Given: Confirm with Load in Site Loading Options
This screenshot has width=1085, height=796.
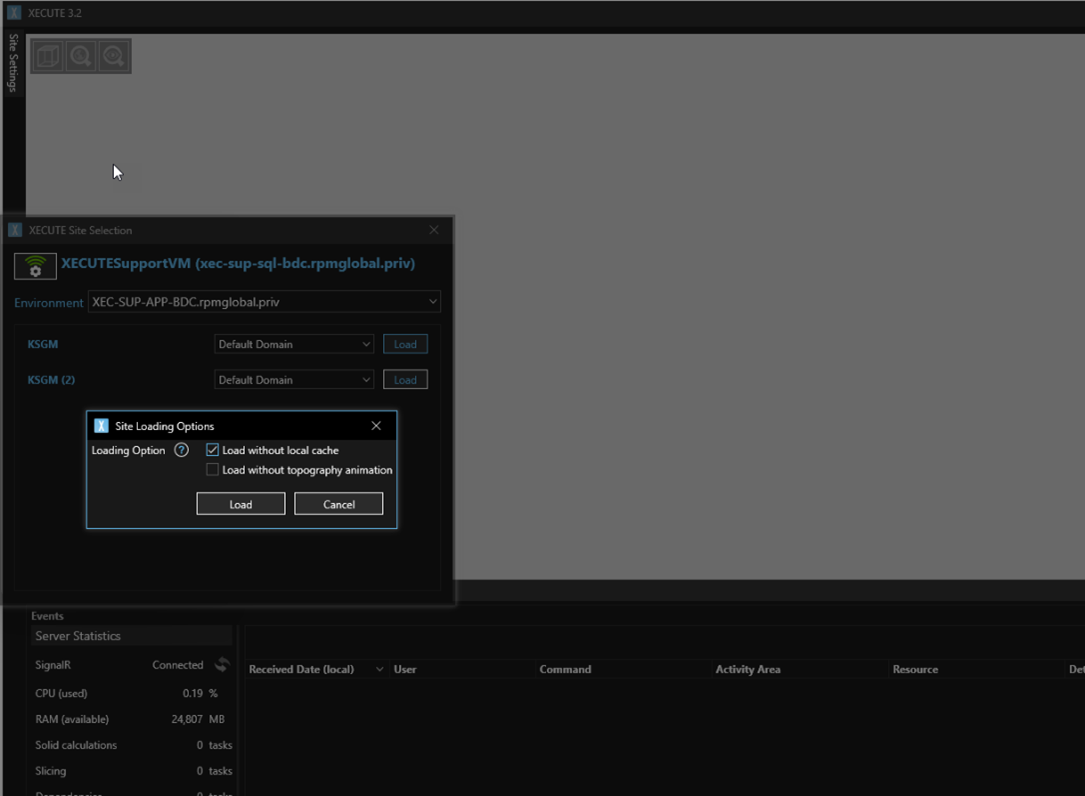Looking at the screenshot, I should point(241,504).
